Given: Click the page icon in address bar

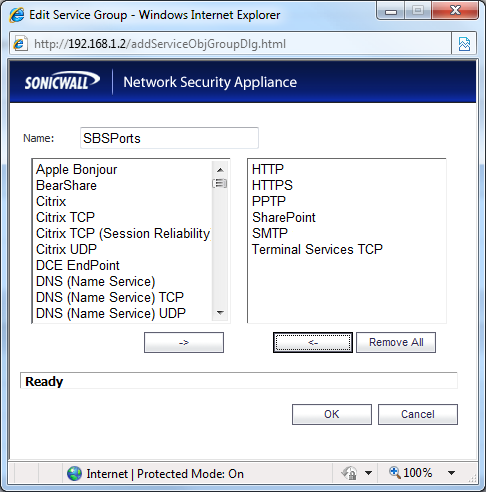Looking at the screenshot, I should [20, 44].
